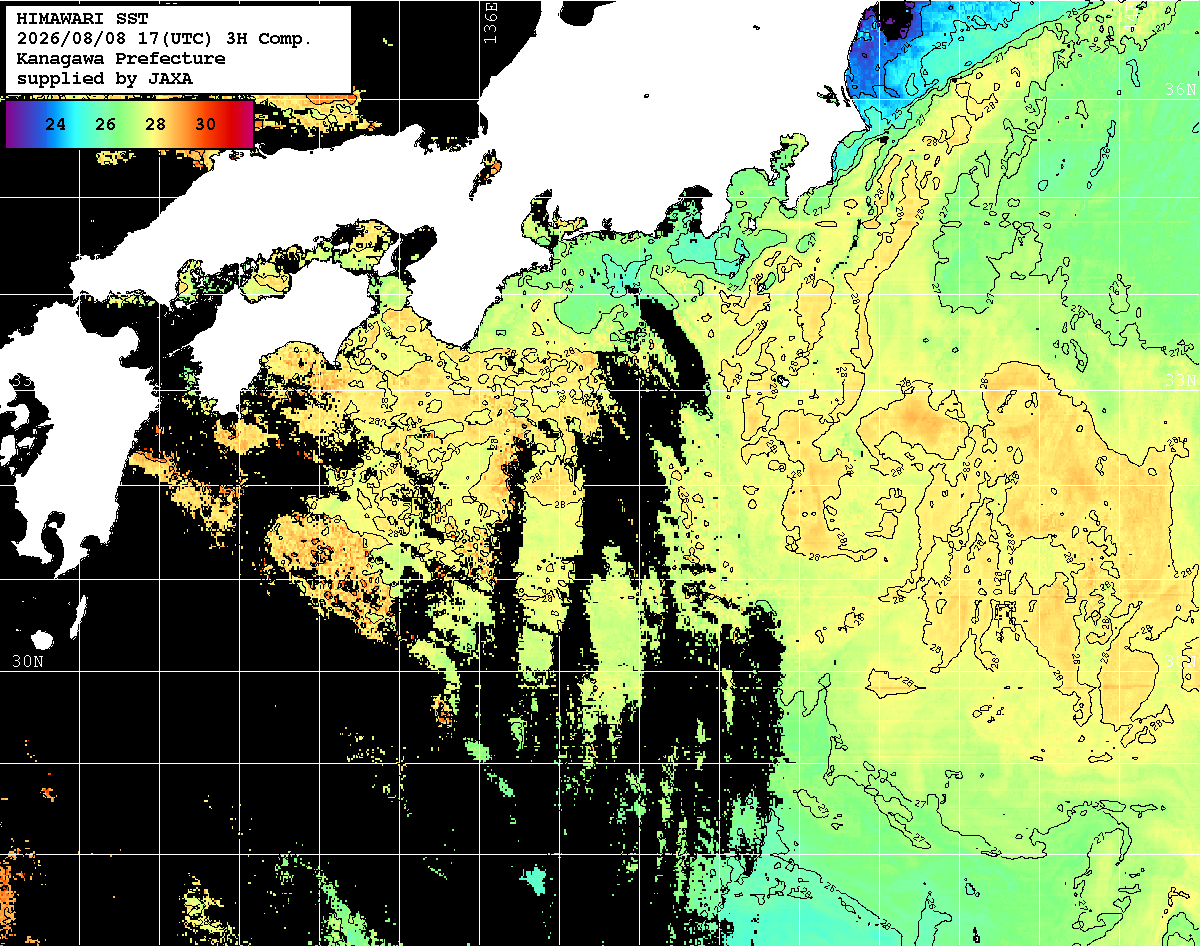Click the 'supplied by JAXA' credit text
Viewport: 1200px width, 946px height.
105,78
